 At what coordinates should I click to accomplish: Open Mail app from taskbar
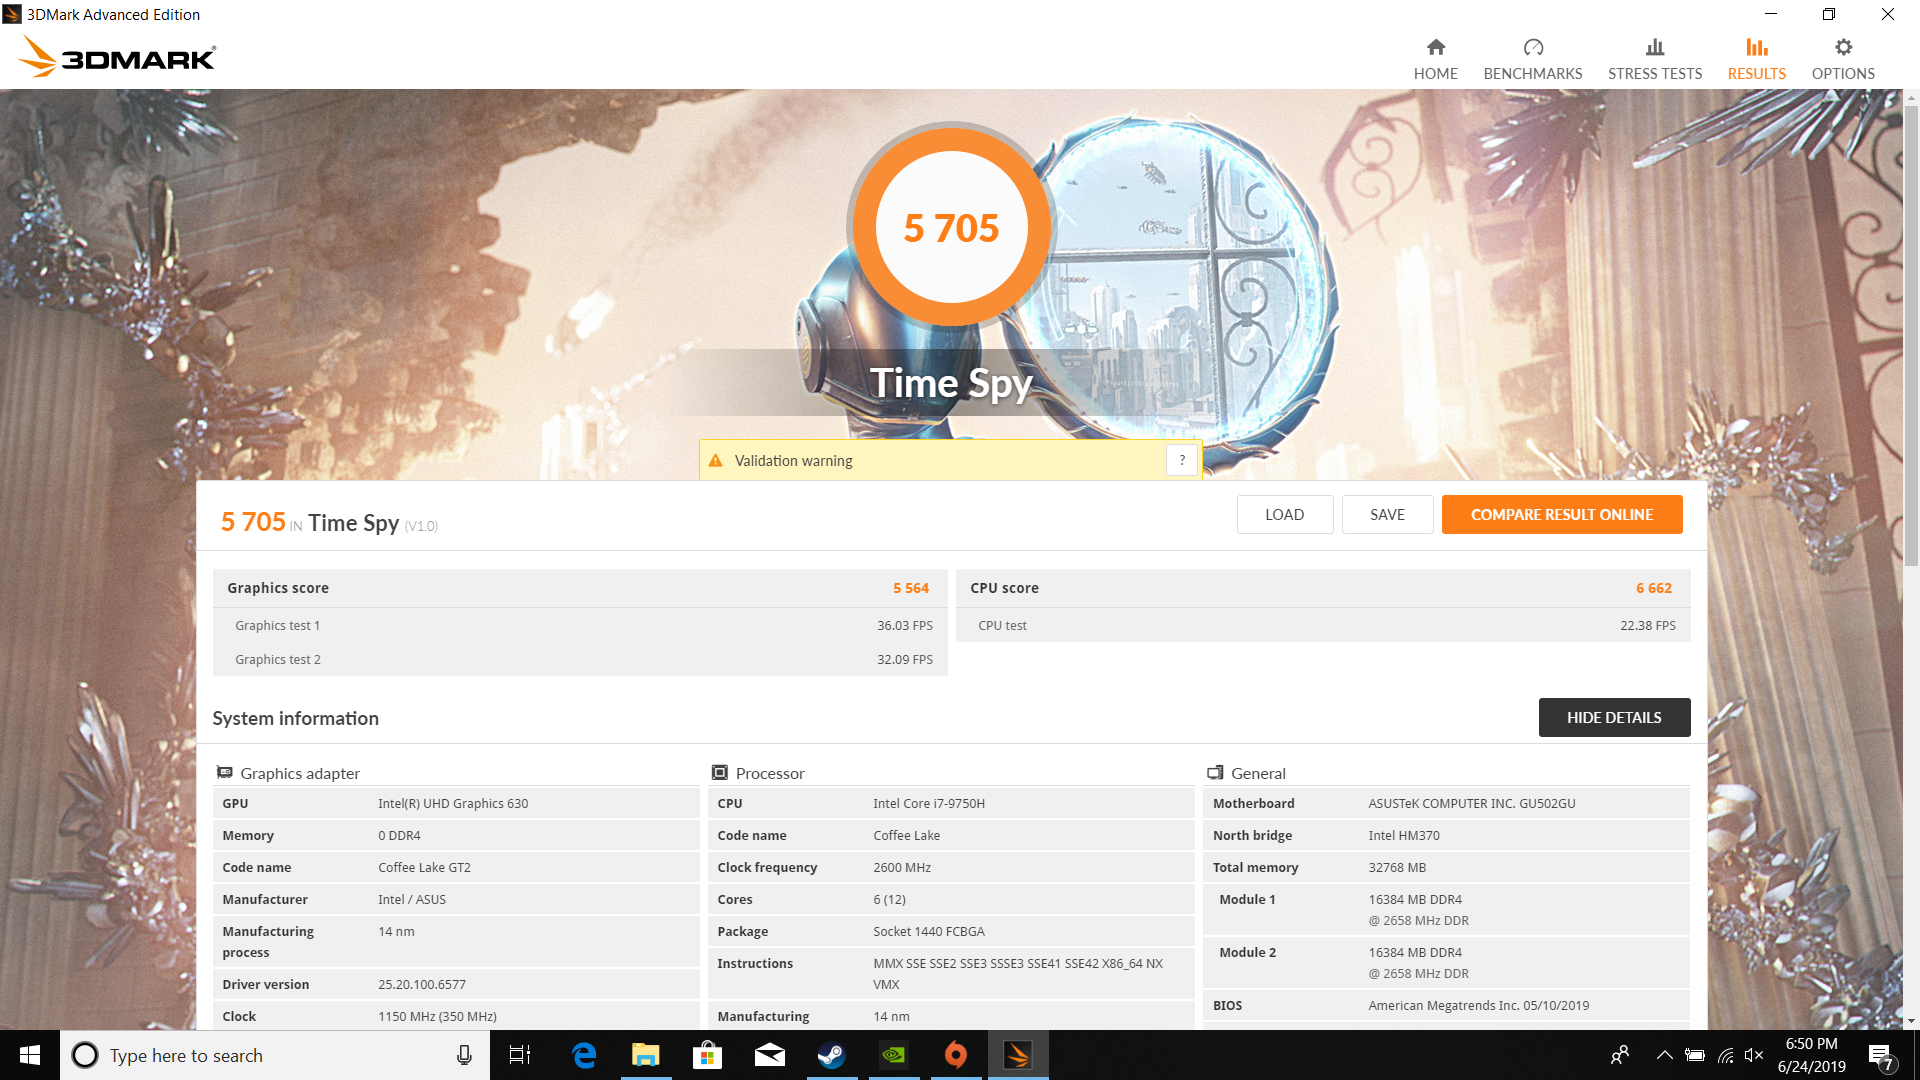click(770, 1055)
